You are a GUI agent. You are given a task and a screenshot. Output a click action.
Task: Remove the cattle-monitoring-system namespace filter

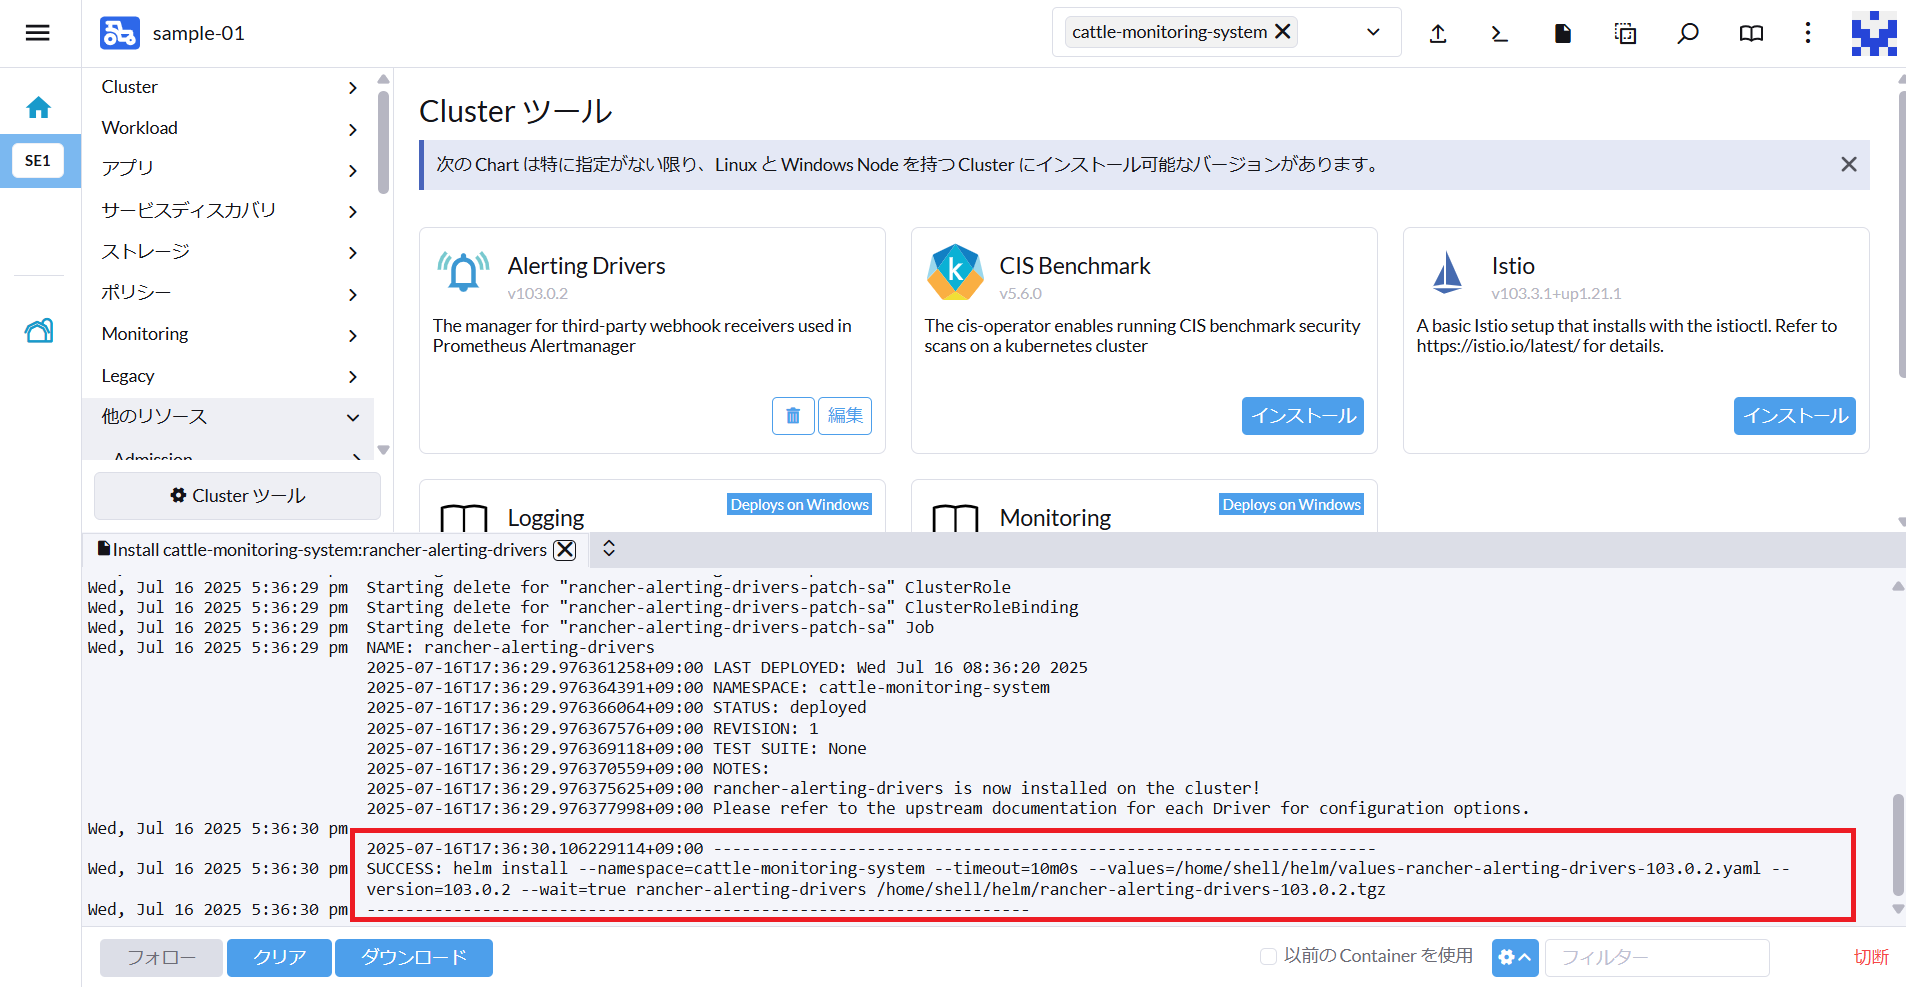pos(1283,31)
